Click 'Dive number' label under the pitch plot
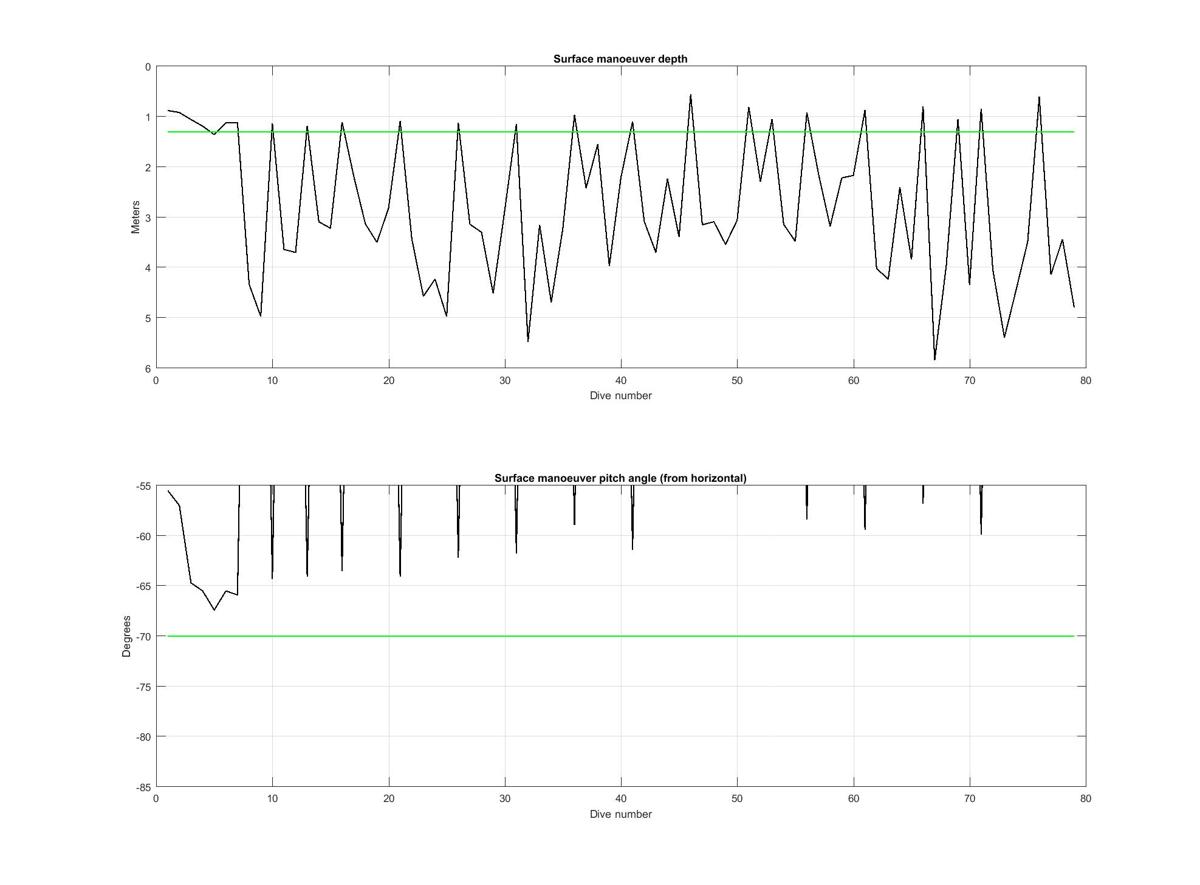Screen dimensions: 1200x885 pos(620,814)
